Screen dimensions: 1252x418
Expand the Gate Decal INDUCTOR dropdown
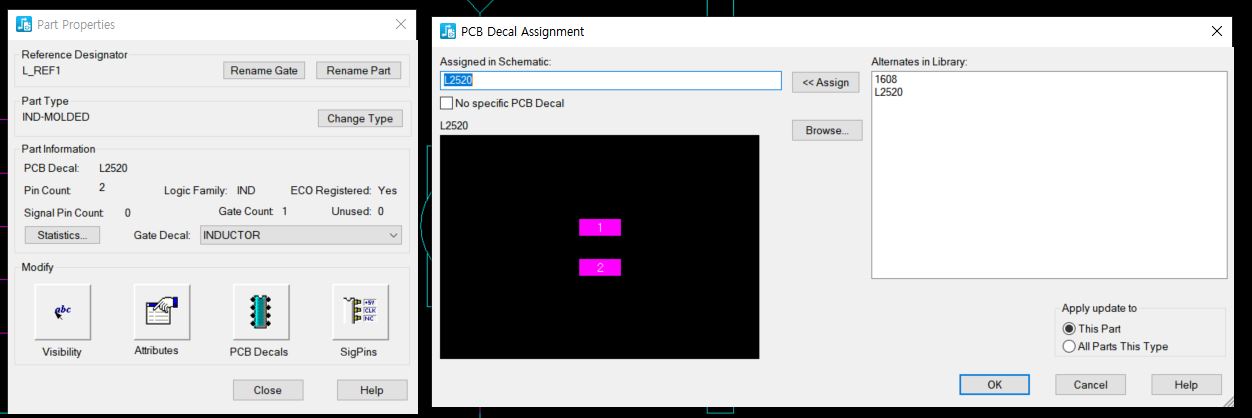pos(301,235)
